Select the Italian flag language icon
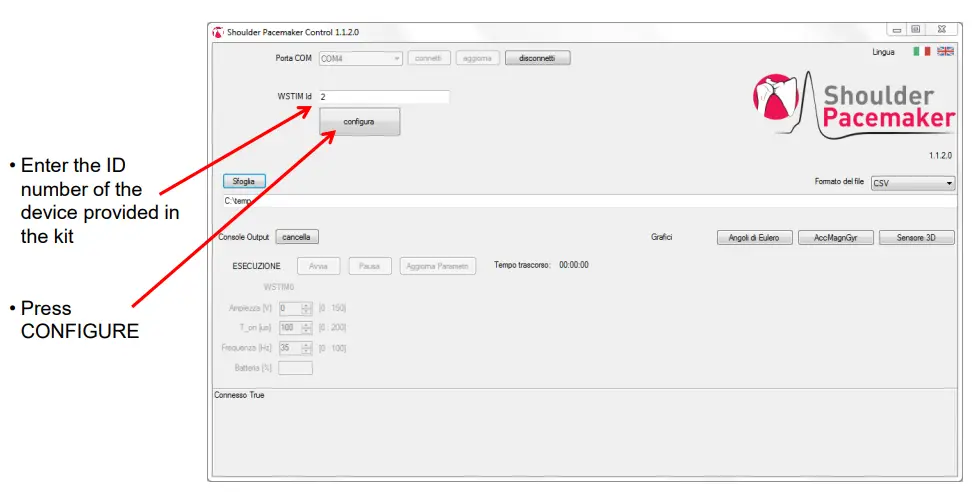The image size is (976, 504). coord(921,51)
